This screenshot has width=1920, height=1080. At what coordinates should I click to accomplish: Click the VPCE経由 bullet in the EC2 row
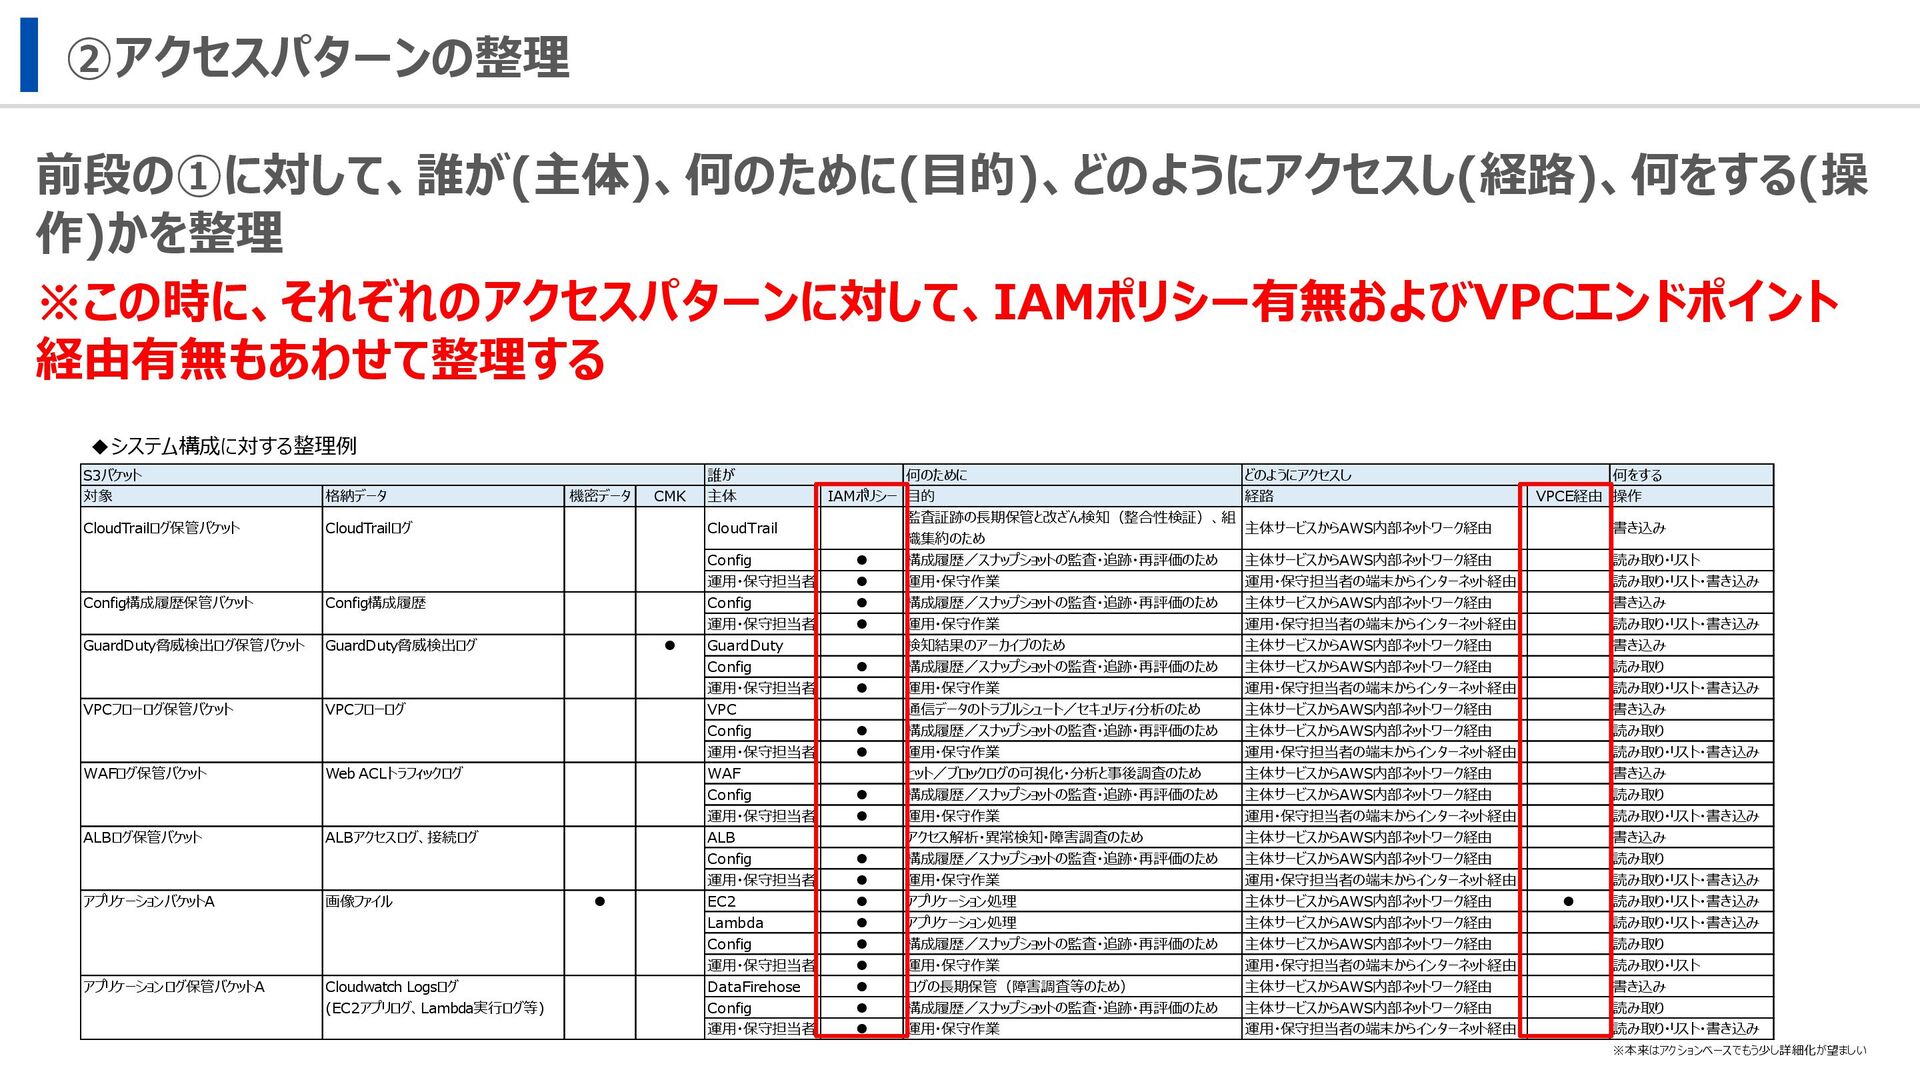(1568, 902)
